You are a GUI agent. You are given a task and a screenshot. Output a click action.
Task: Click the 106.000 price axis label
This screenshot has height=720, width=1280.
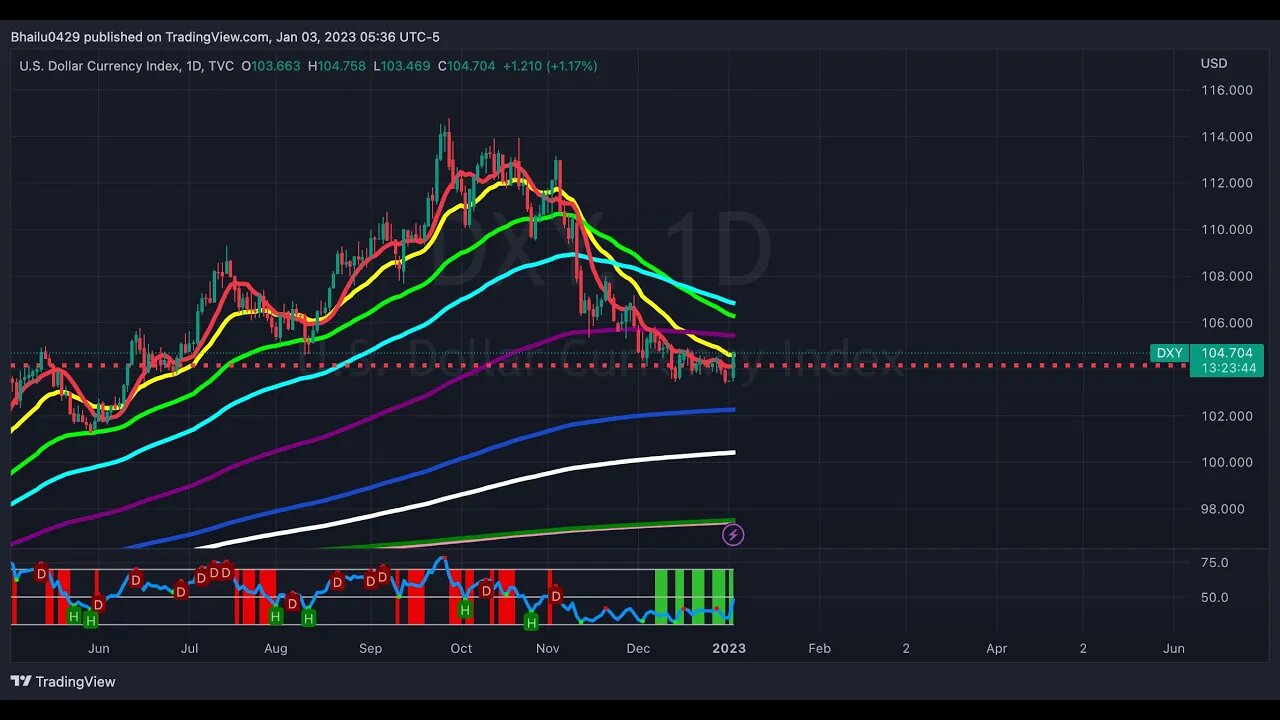point(1227,323)
